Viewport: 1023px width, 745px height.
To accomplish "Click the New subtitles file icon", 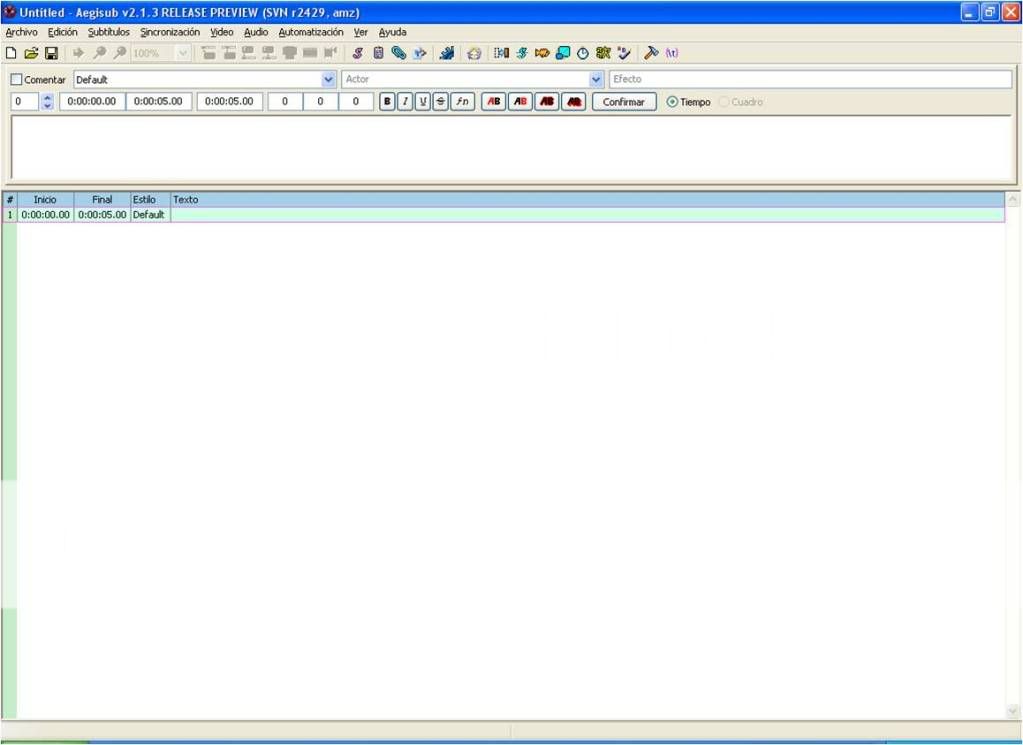I will 11,53.
